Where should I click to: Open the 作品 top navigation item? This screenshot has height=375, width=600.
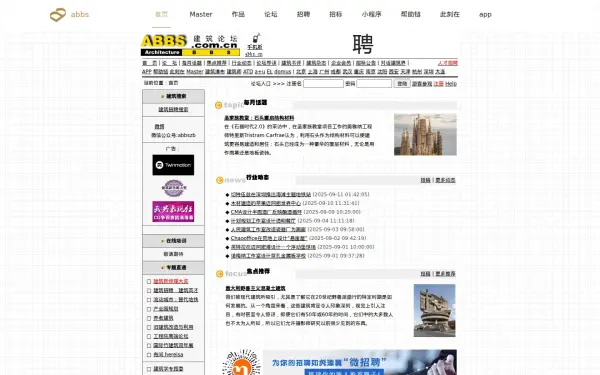[x=238, y=14]
